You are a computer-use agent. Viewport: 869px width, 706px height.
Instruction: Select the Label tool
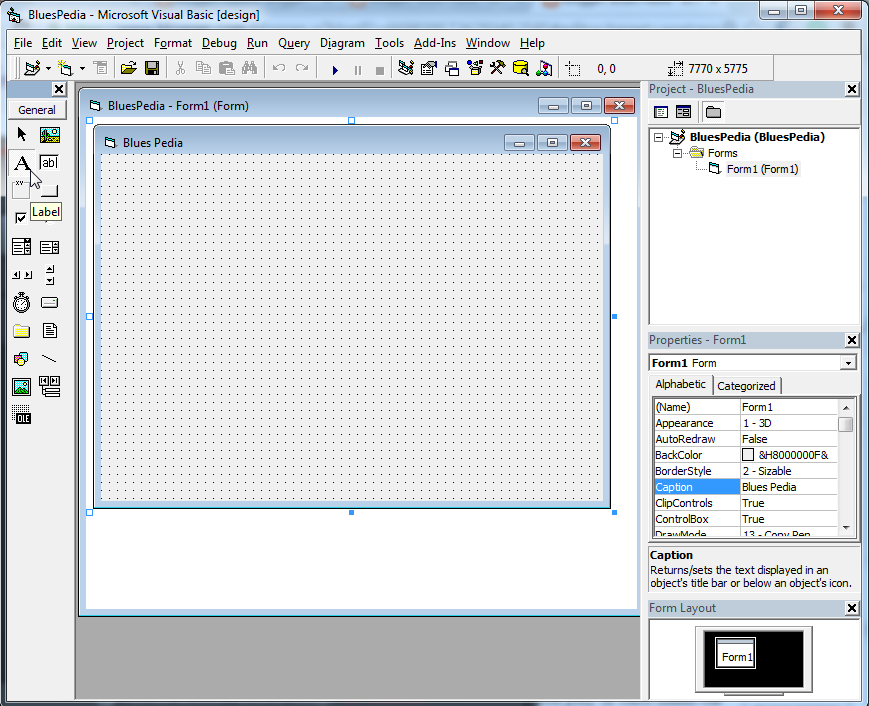[x=21, y=162]
